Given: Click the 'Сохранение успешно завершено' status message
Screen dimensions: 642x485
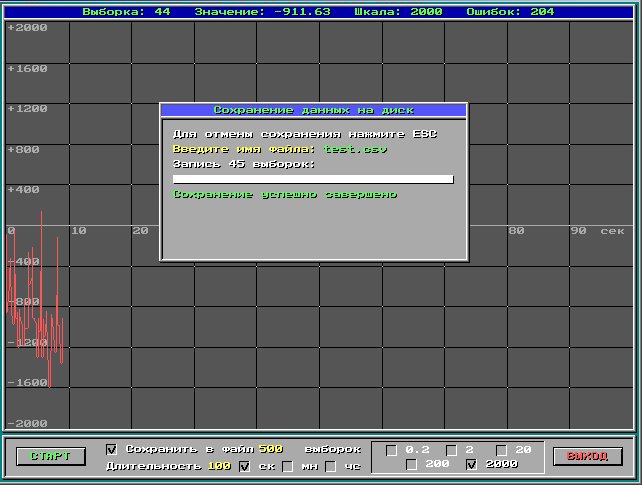Looking at the screenshot, I should [x=285, y=194].
